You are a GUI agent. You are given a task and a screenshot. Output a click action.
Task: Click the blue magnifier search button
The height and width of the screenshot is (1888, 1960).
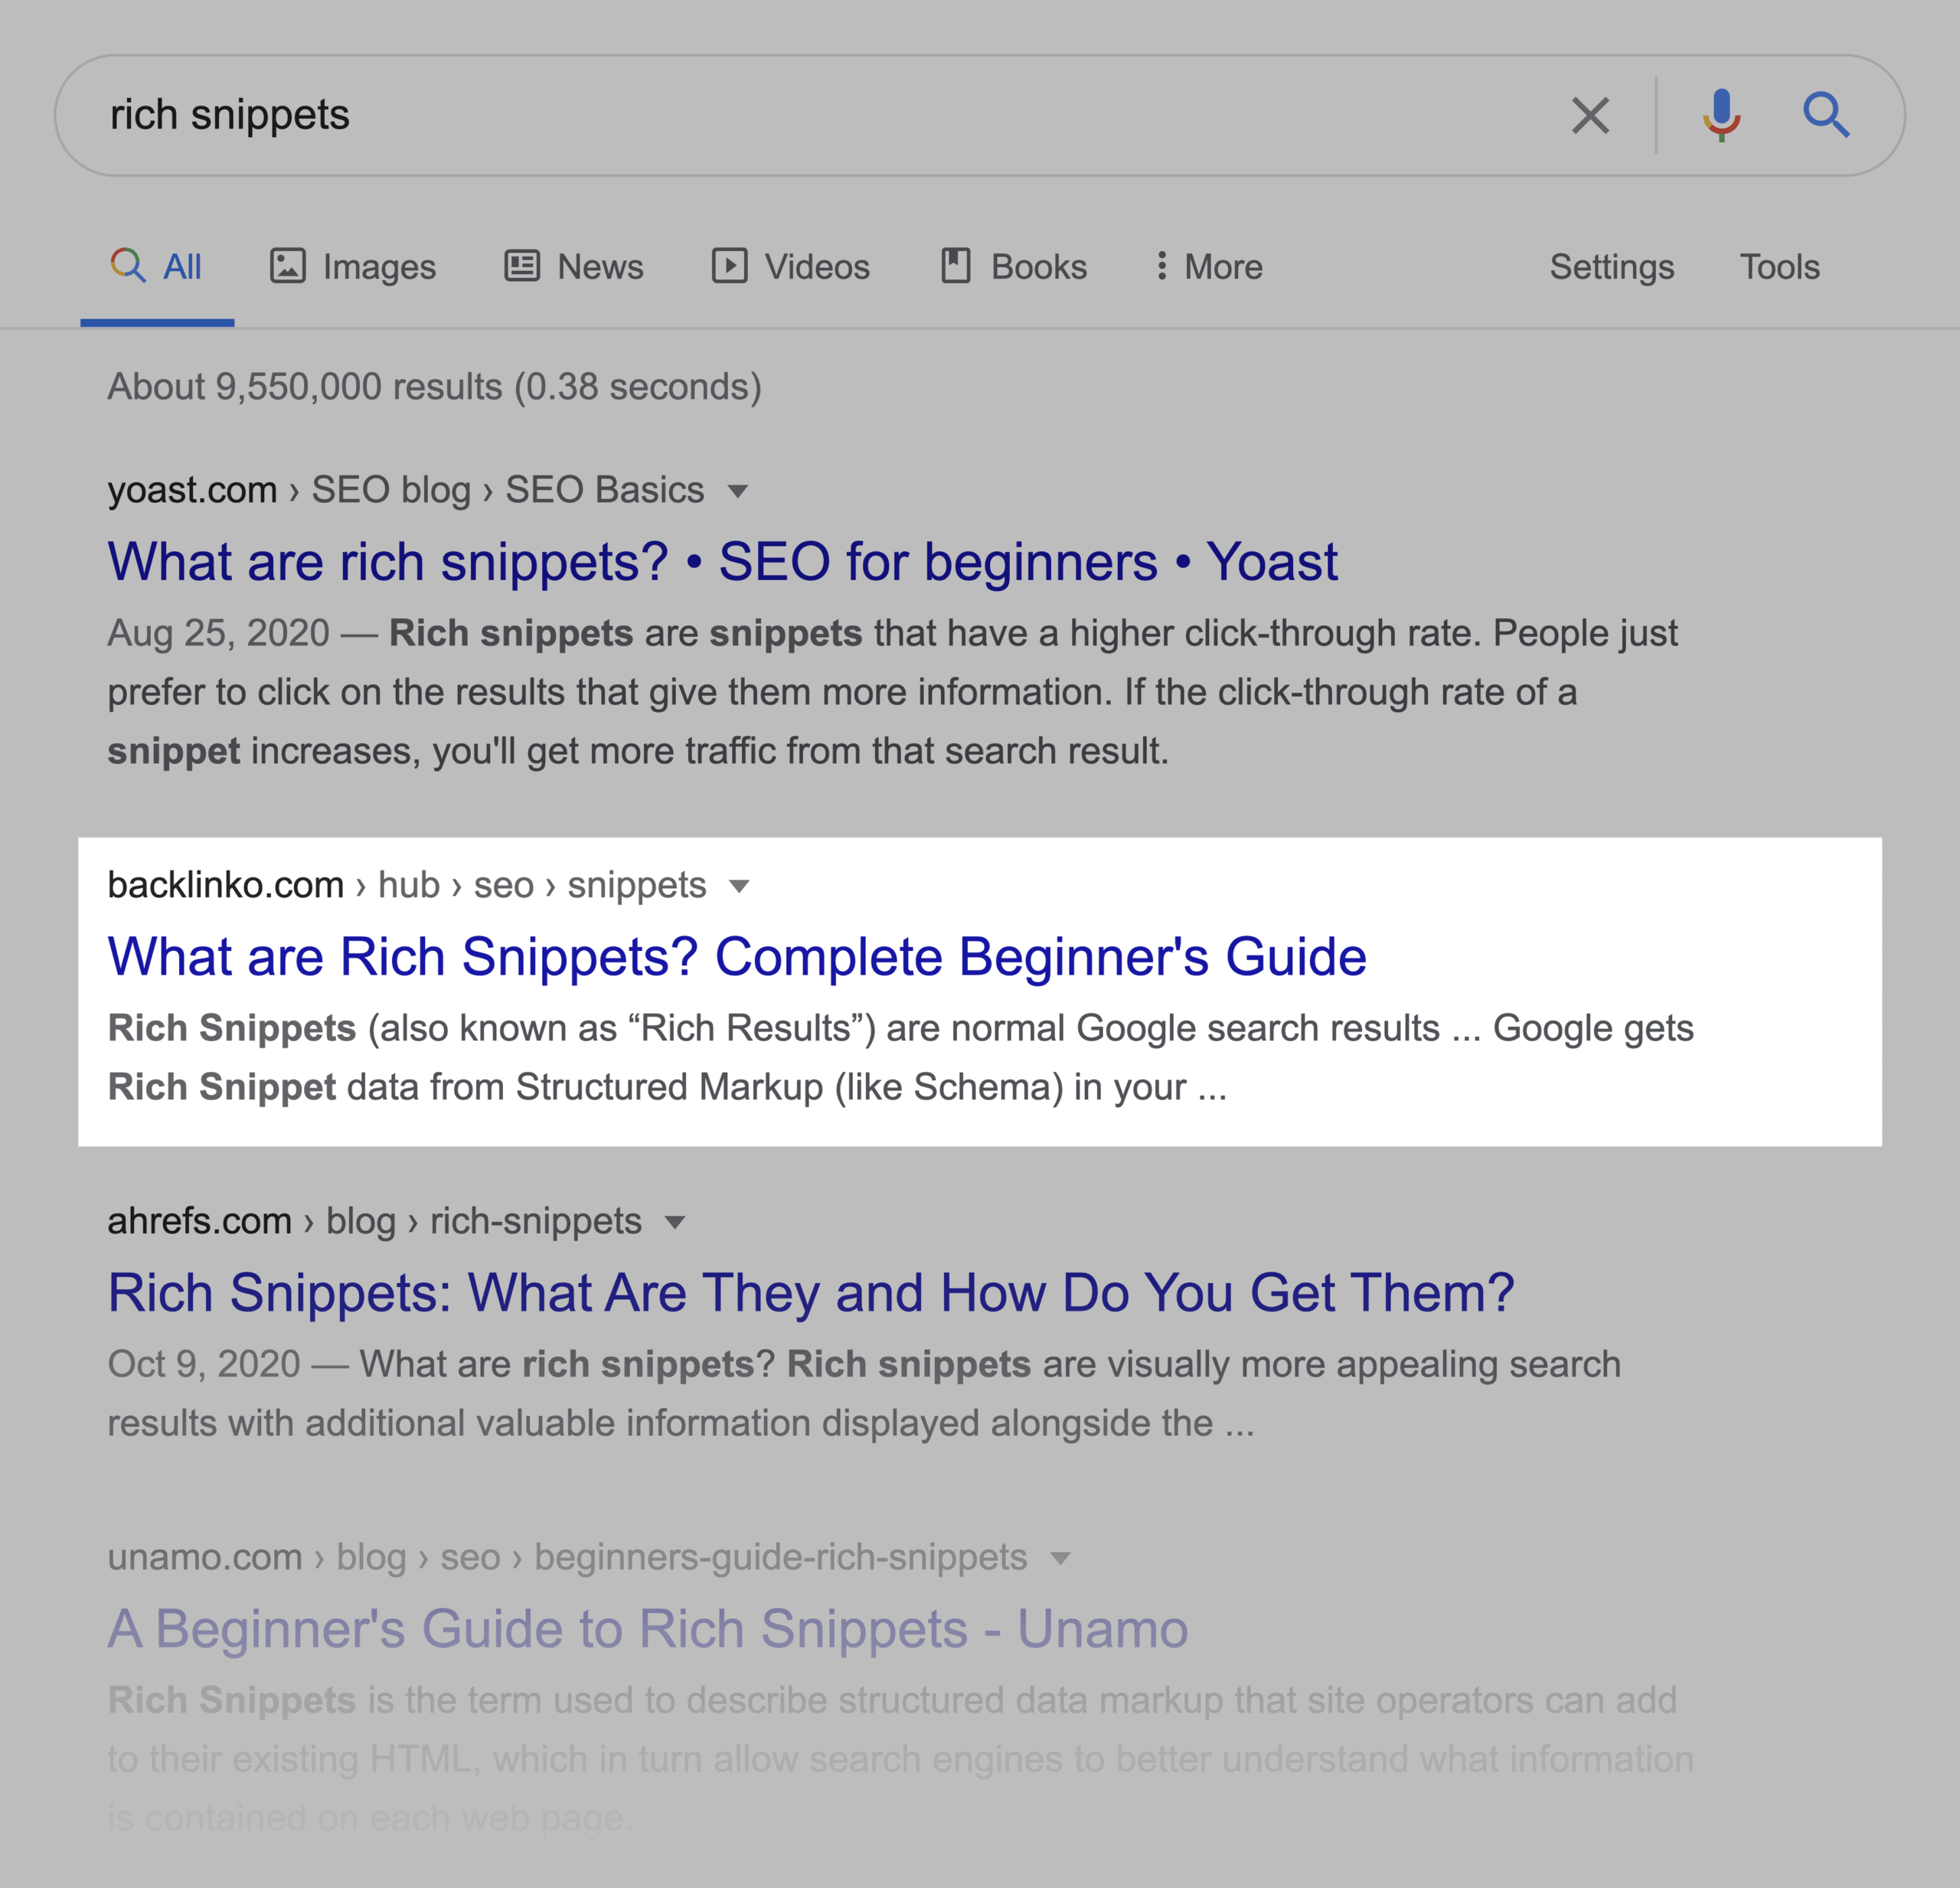point(1826,115)
